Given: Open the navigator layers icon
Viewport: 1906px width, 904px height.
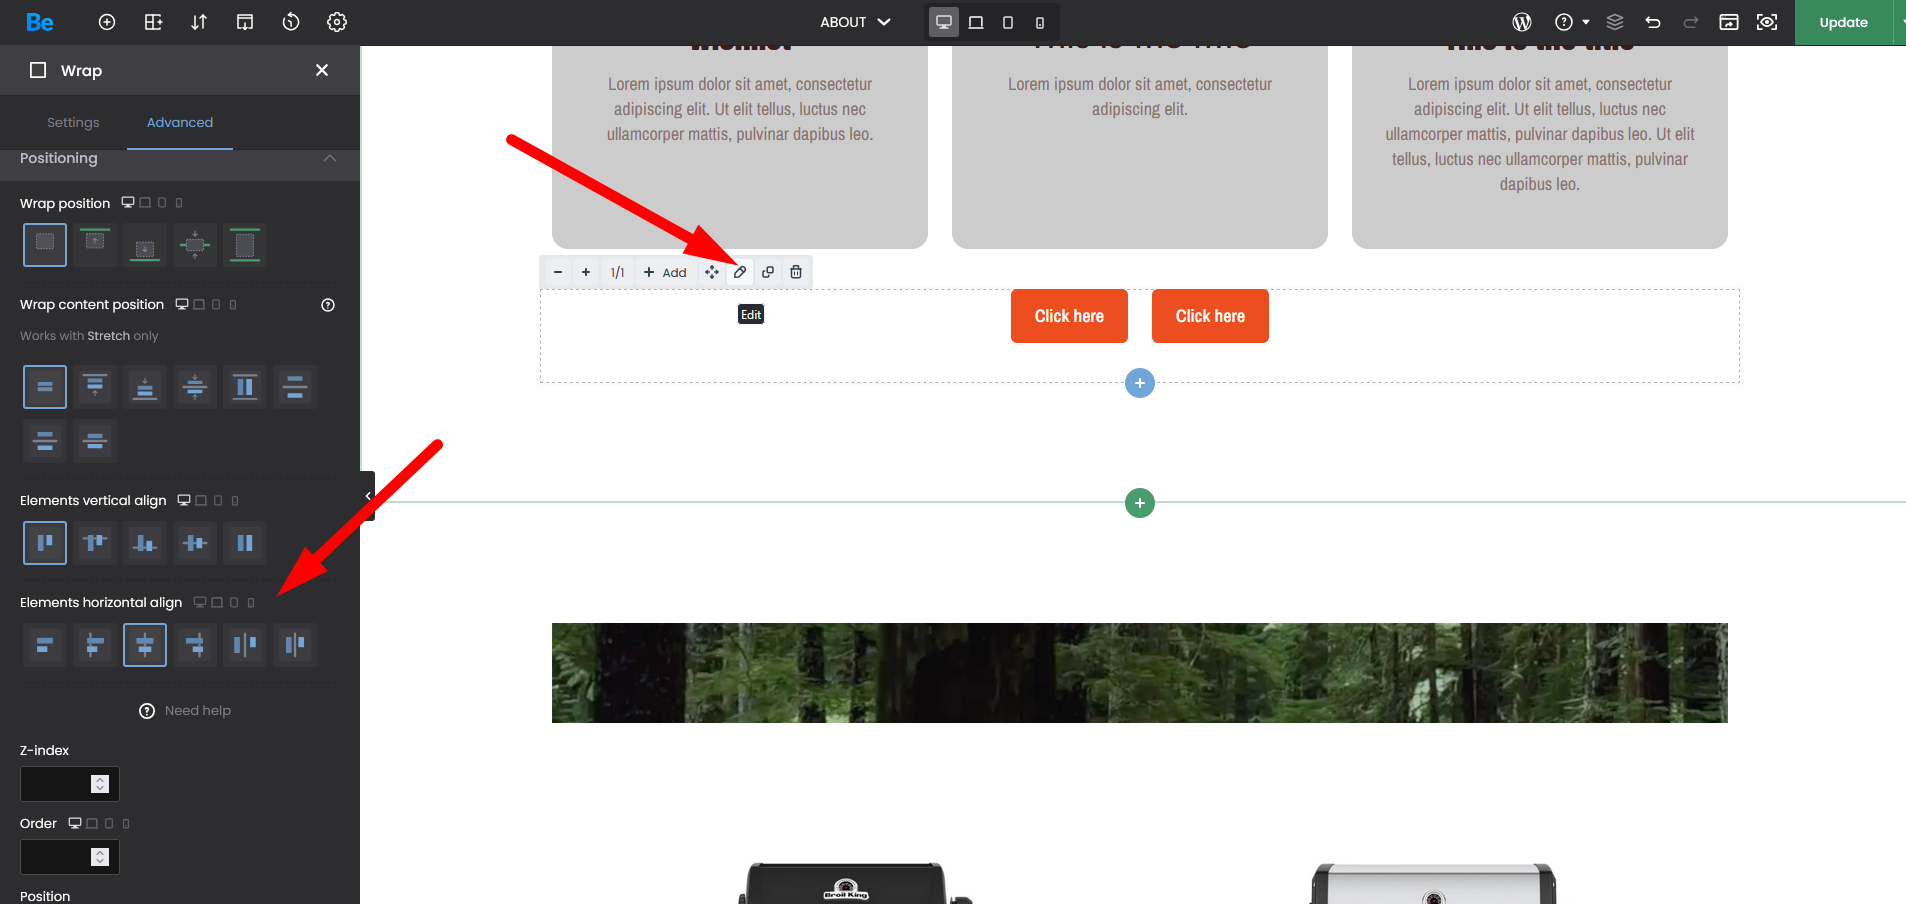Looking at the screenshot, I should [x=1615, y=22].
